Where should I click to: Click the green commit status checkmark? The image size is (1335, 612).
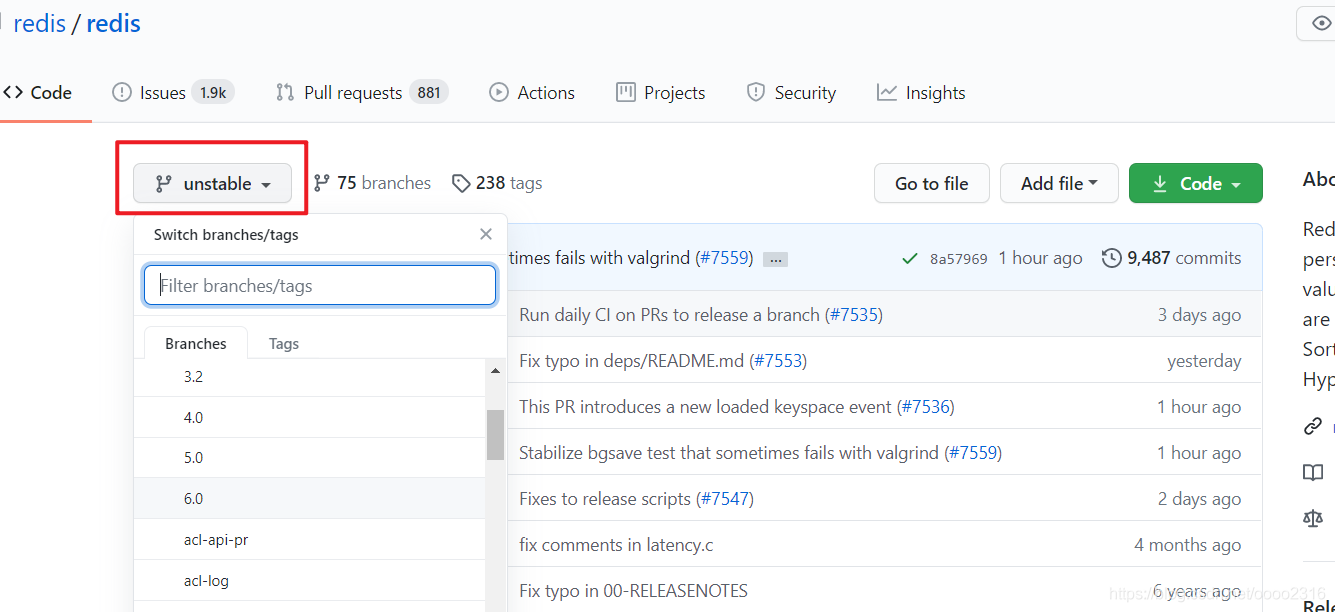coord(909,258)
